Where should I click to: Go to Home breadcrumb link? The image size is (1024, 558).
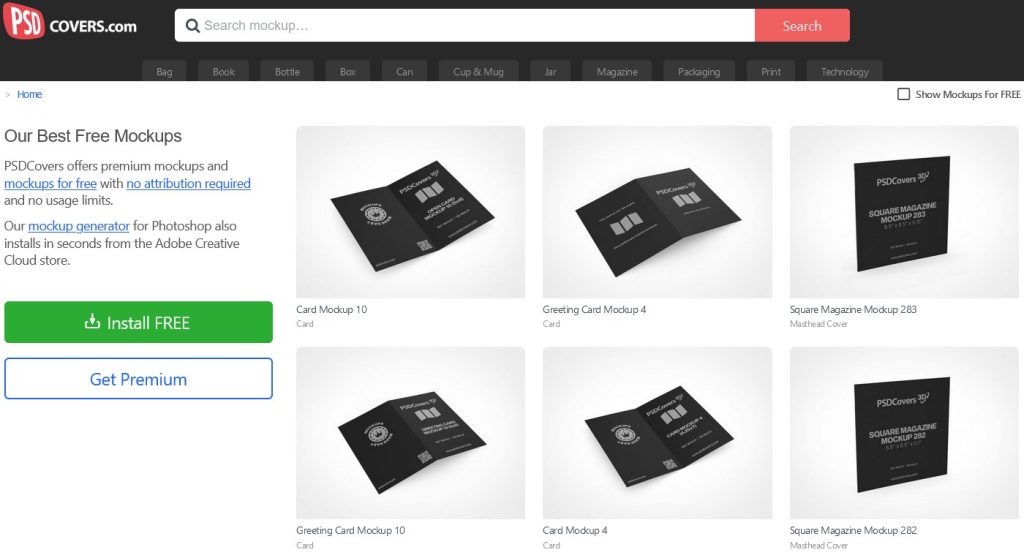(x=29, y=94)
